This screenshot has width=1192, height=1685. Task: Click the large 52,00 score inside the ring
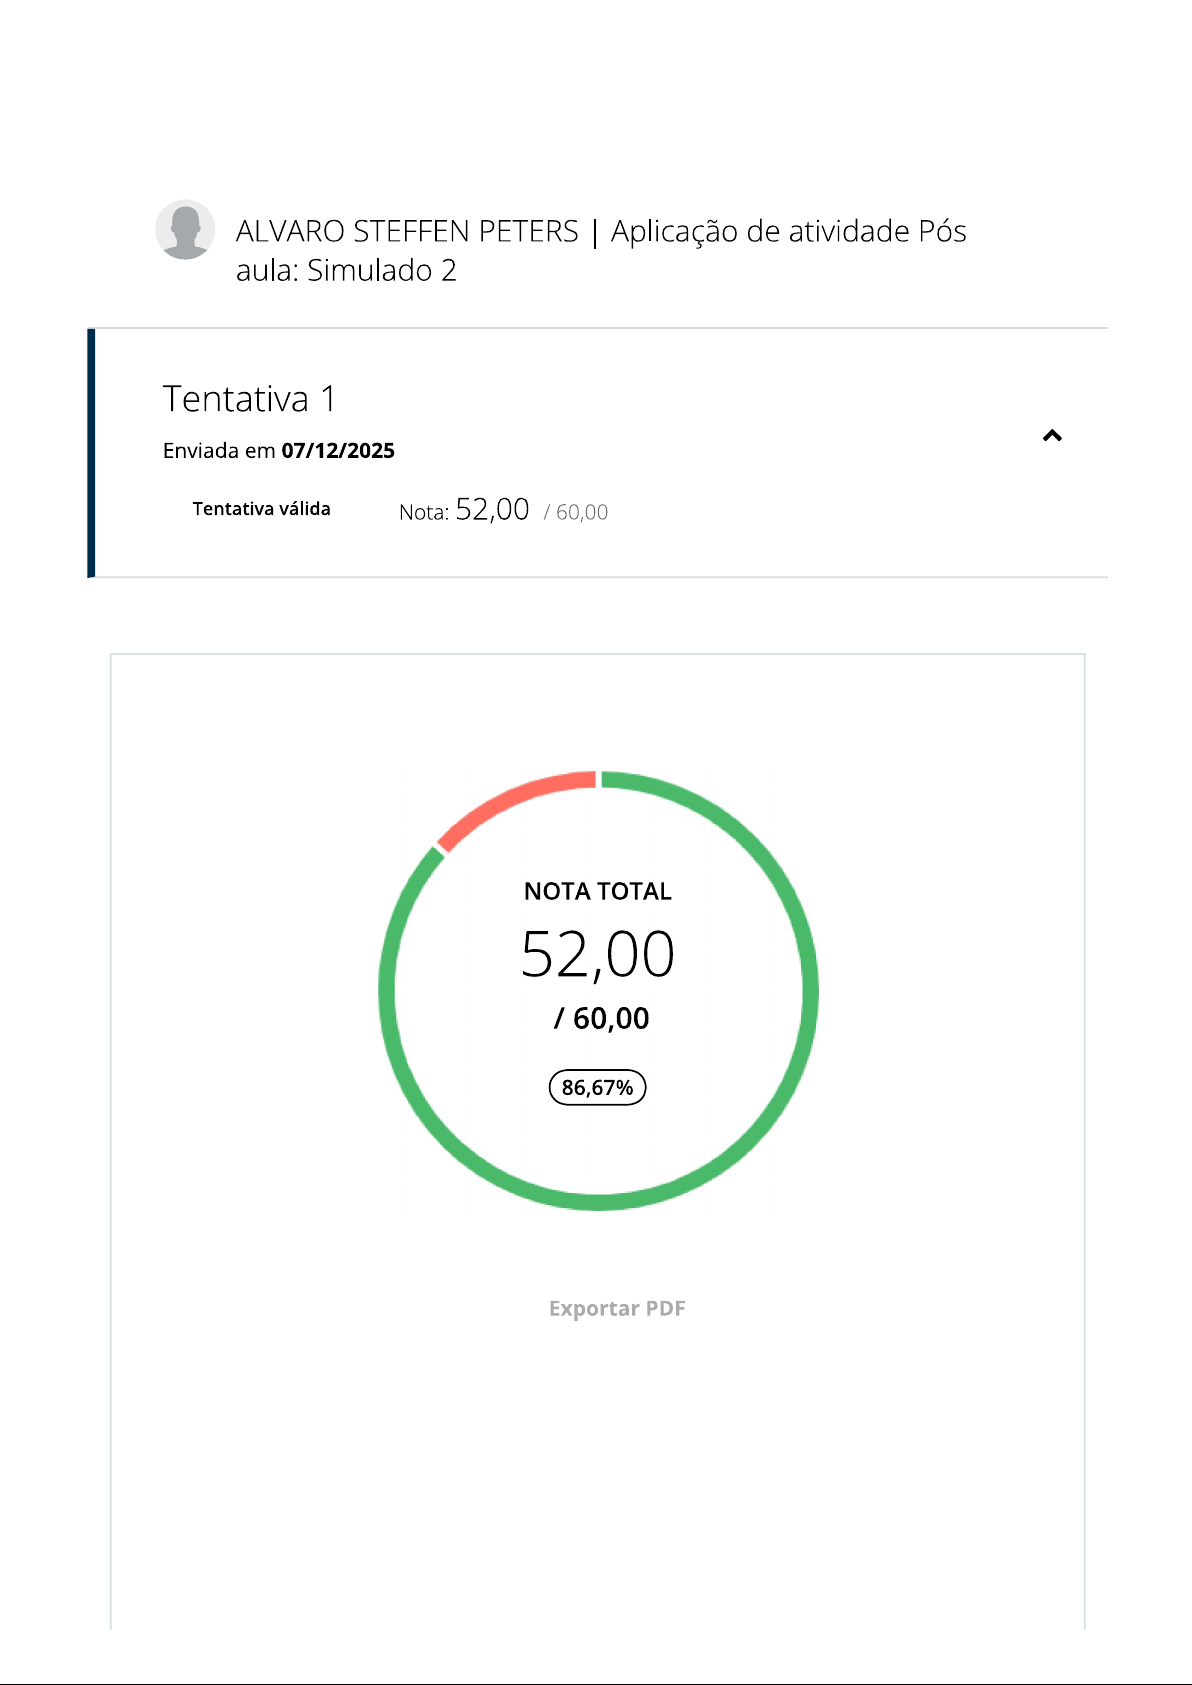pos(598,954)
